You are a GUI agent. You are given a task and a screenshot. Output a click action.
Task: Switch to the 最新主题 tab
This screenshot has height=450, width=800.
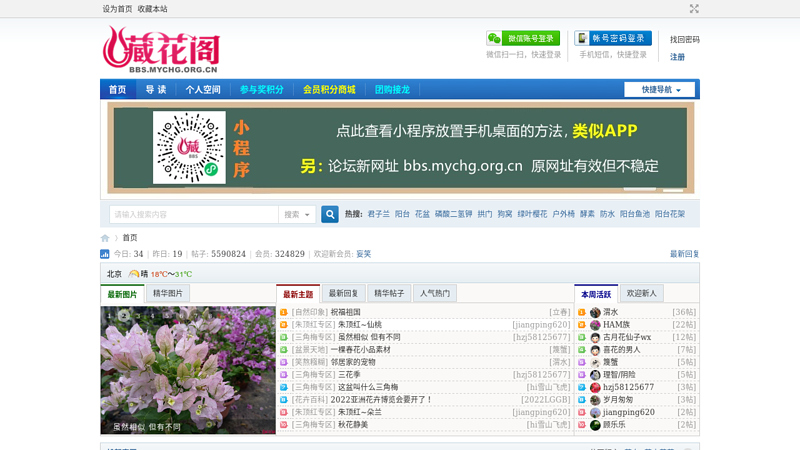click(x=298, y=294)
